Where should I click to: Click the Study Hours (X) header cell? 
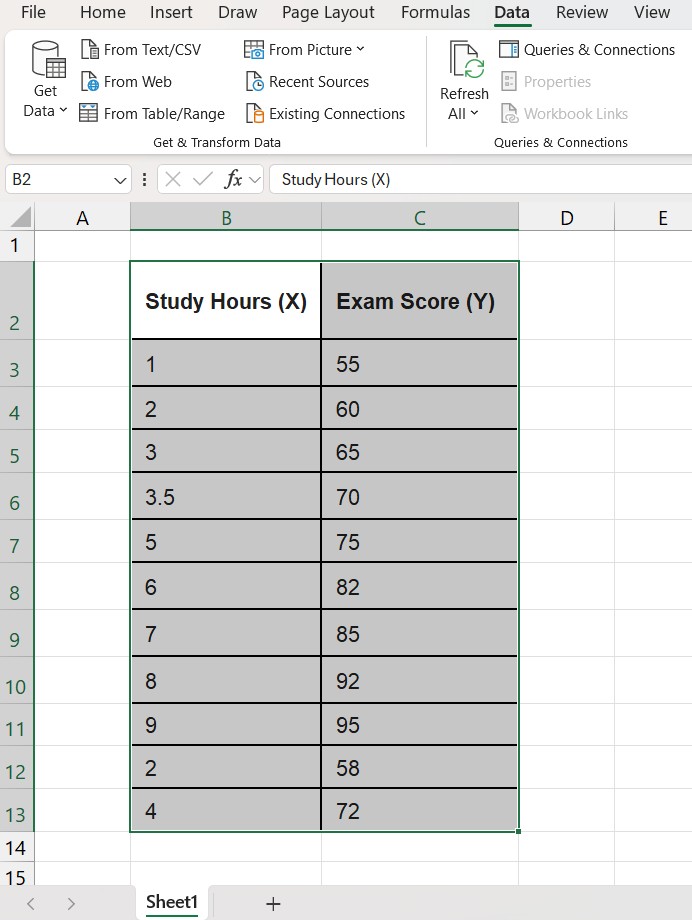(226, 300)
